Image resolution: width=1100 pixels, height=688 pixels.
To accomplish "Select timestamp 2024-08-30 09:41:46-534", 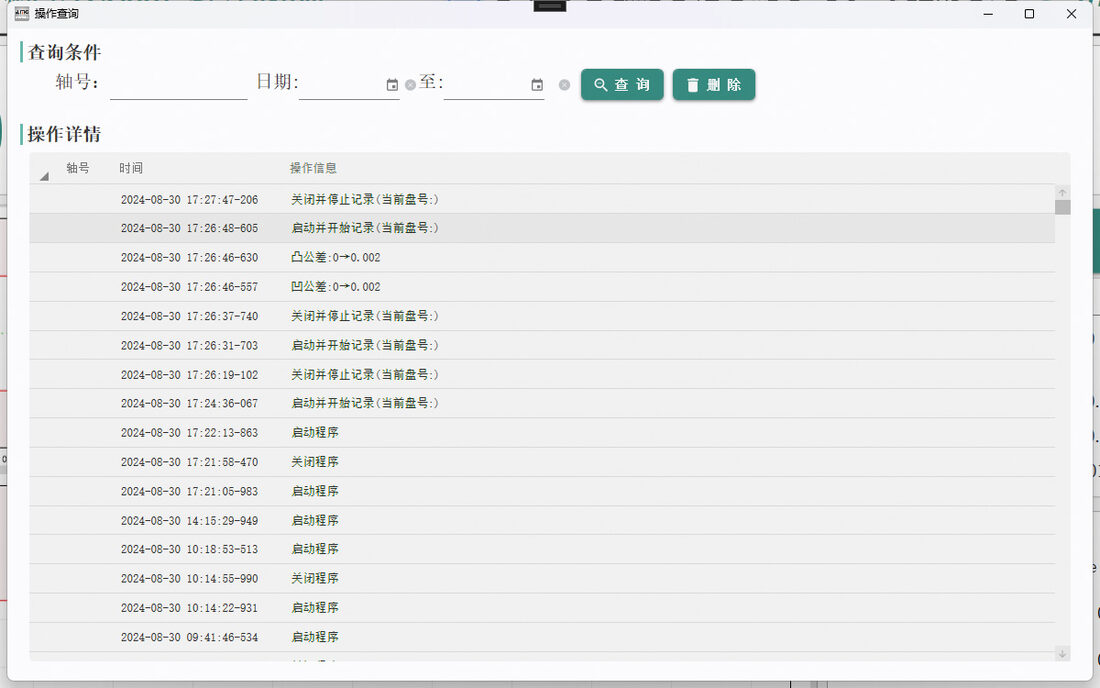I will (x=189, y=638).
